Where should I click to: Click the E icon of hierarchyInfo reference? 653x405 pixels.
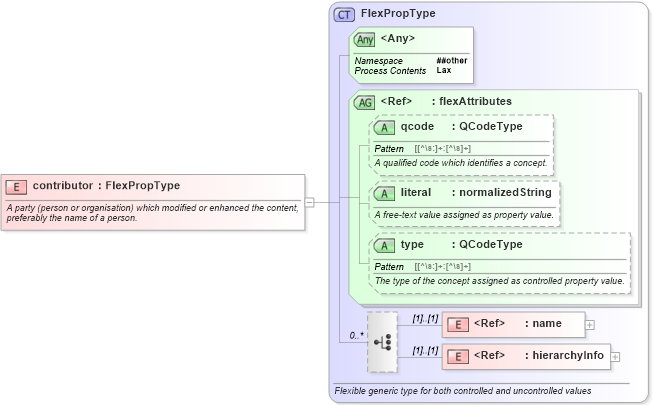(458, 357)
